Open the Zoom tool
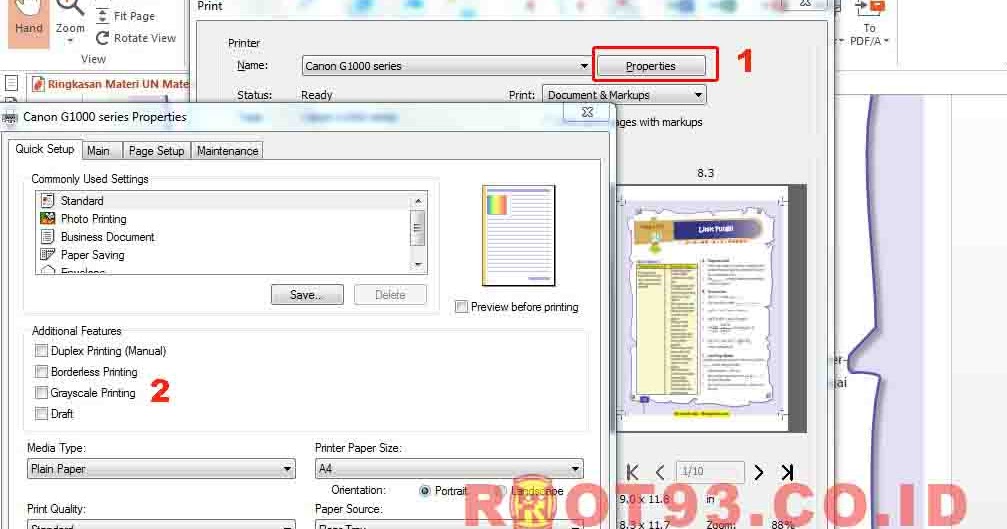This screenshot has height=529, width=1007. click(x=70, y=21)
